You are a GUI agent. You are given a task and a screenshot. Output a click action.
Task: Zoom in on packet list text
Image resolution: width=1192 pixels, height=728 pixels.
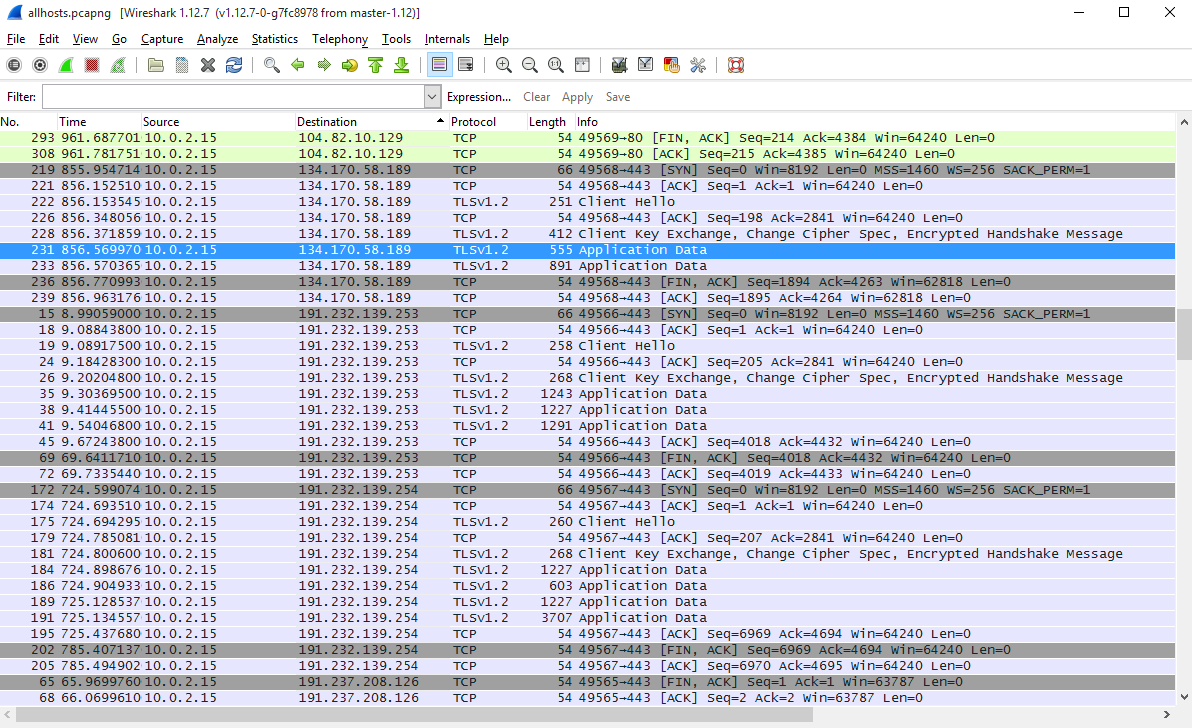point(504,65)
